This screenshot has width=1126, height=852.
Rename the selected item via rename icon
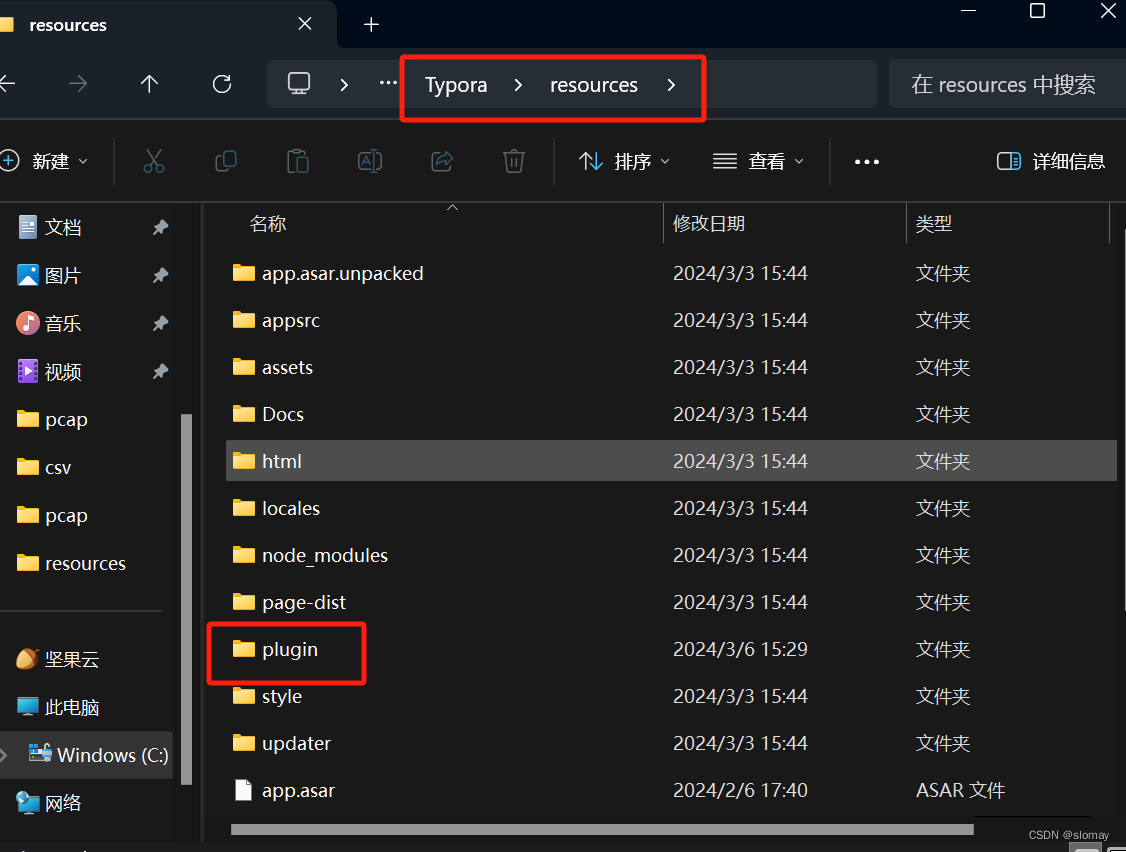369,160
